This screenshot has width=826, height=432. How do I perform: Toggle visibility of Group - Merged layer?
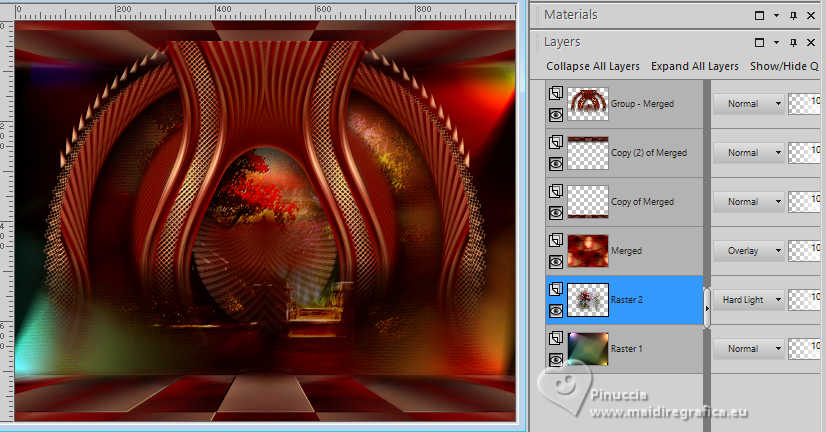(556, 115)
